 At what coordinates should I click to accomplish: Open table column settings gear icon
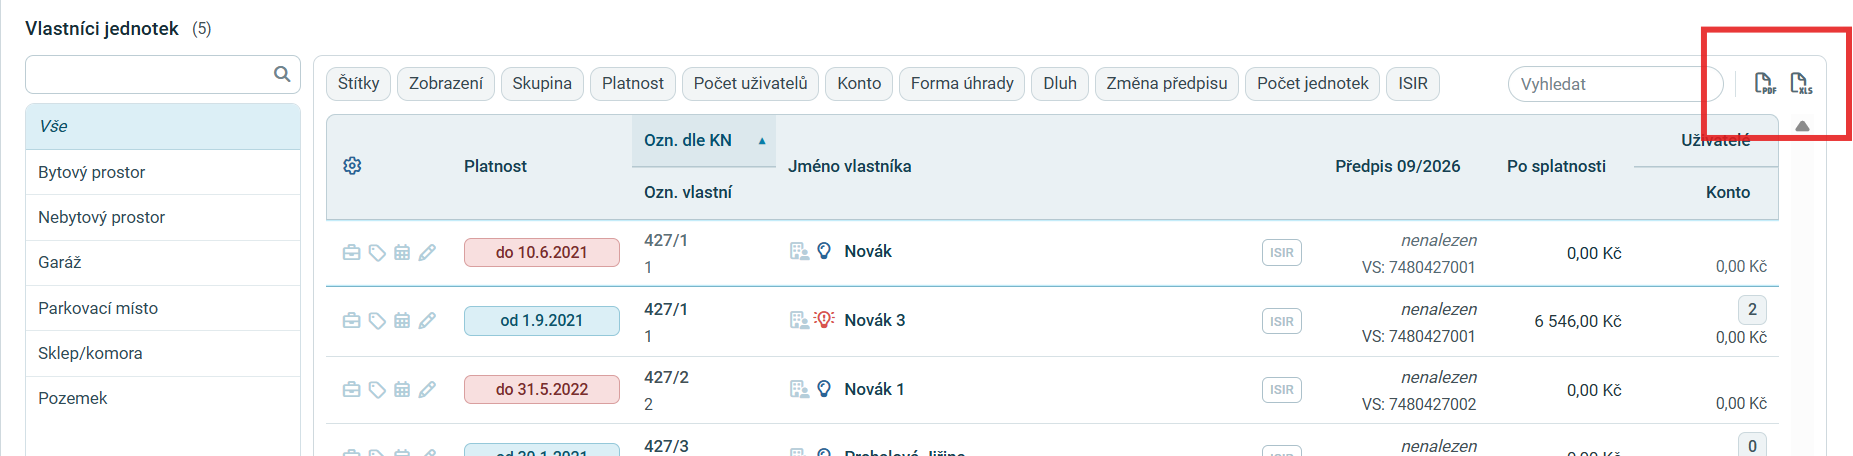352,166
